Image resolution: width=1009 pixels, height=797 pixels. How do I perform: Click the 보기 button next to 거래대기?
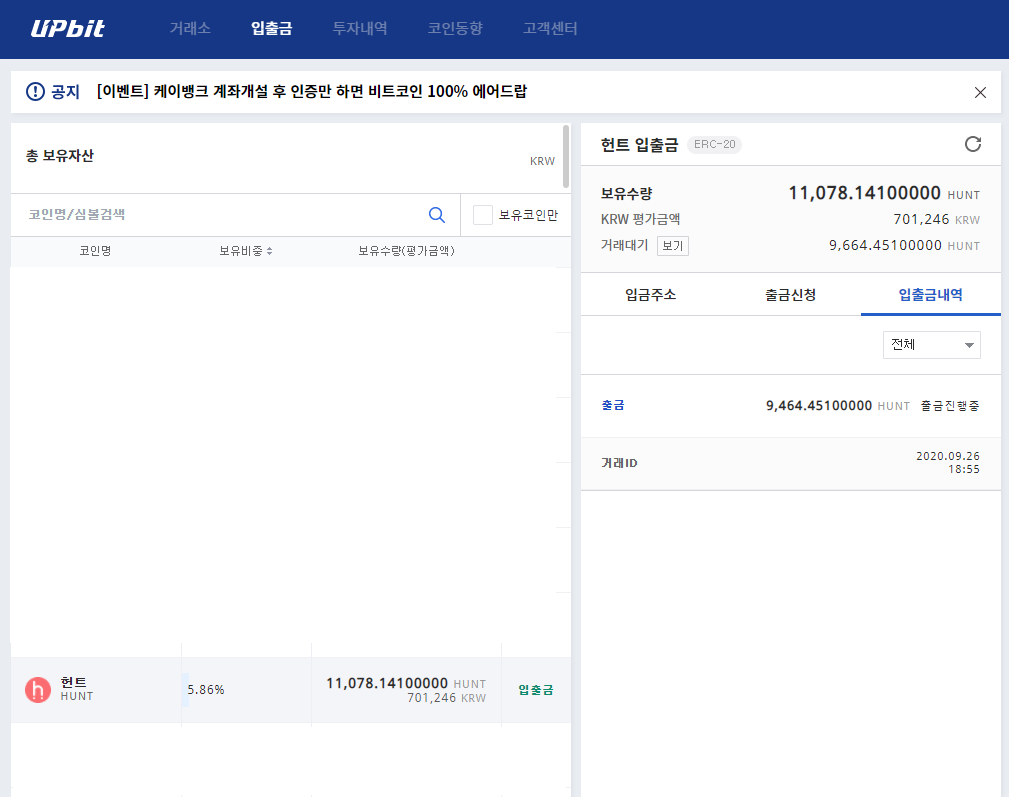click(672, 246)
